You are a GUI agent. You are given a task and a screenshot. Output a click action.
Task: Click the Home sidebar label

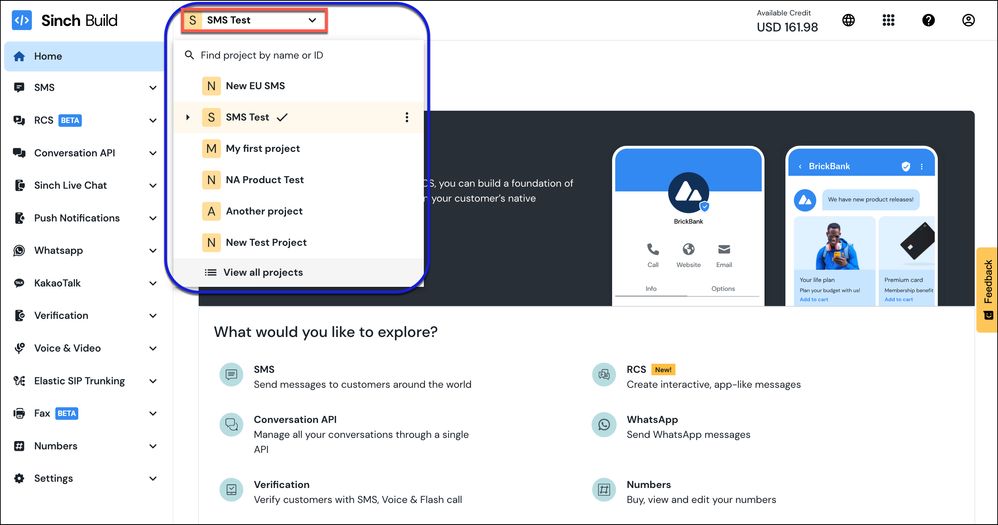point(48,56)
